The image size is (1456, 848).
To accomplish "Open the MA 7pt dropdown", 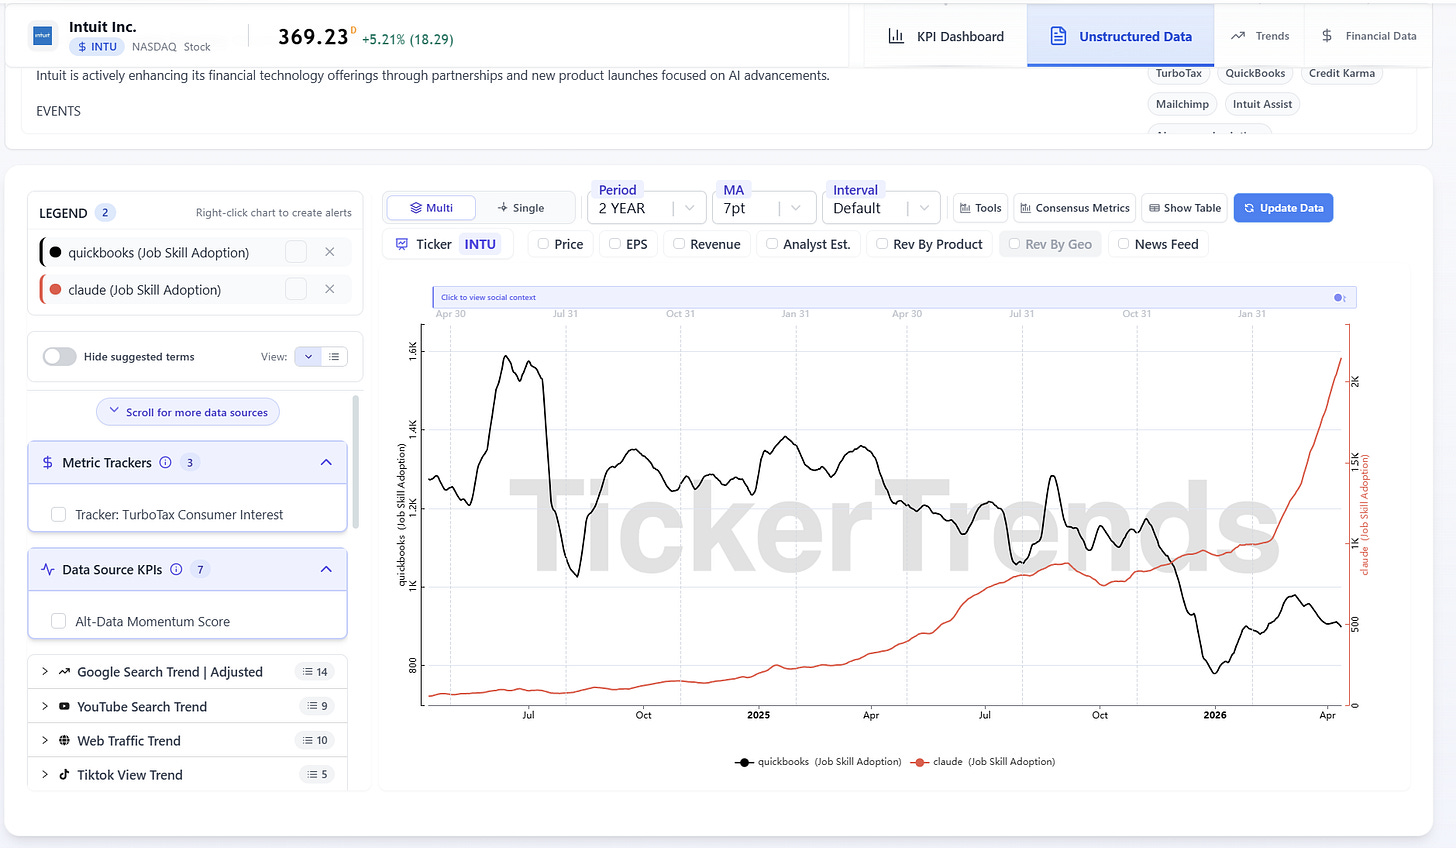I will [x=764, y=208].
